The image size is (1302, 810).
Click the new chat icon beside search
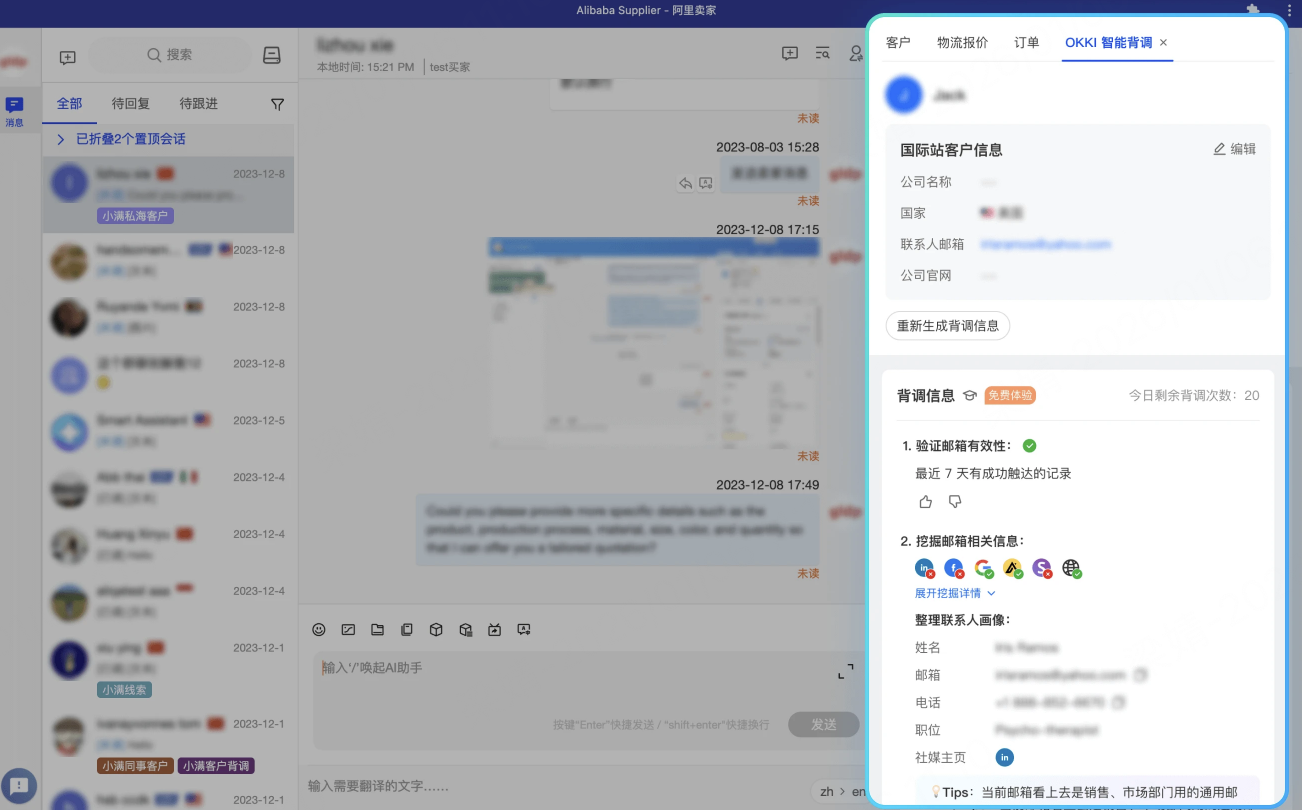(x=68, y=57)
